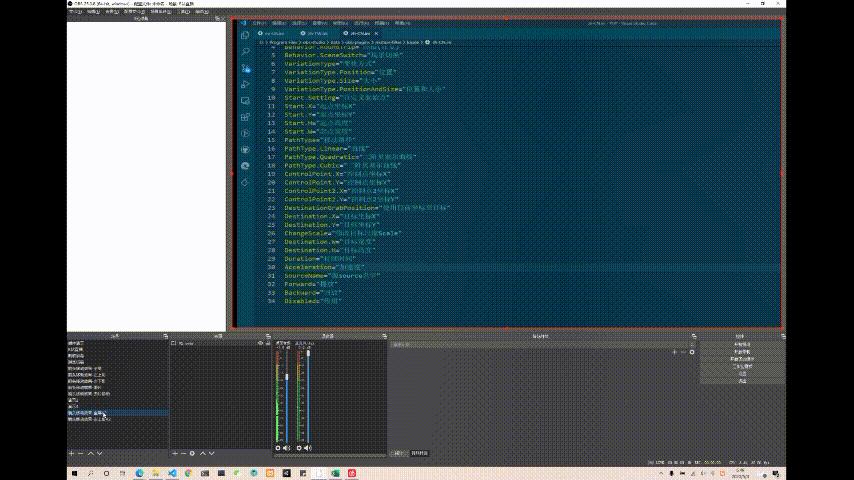Open source properties gear icon
Image resolution: width=854 pixels, height=480 pixels.
(x=192, y=453)
